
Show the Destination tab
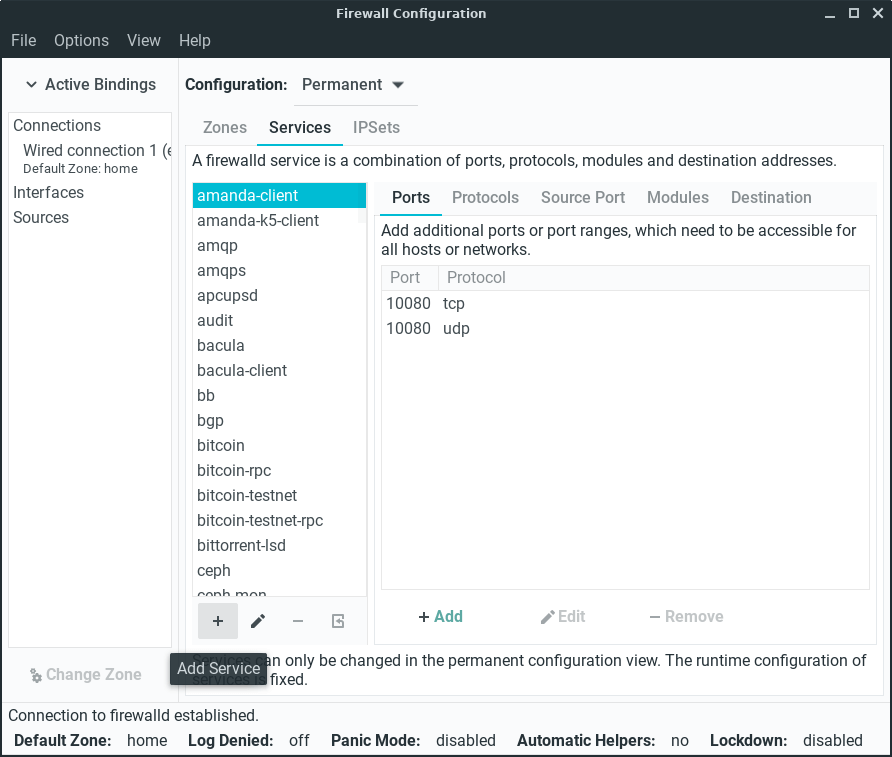click(771, 198)
